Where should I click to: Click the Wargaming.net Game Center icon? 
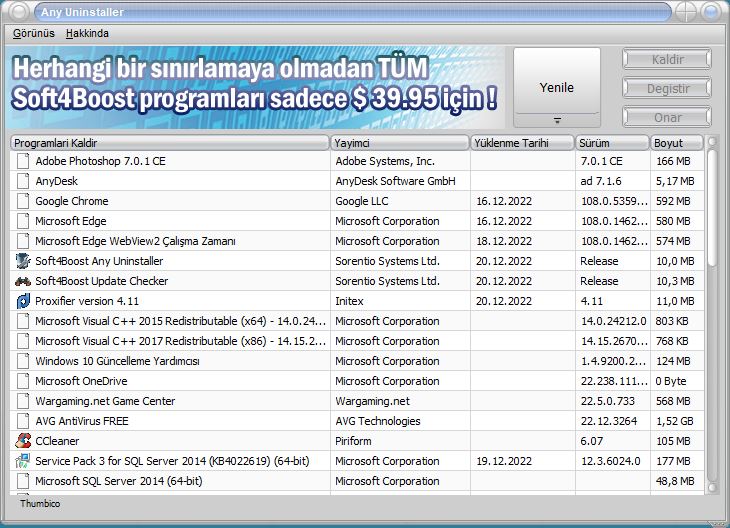[23, 401]
